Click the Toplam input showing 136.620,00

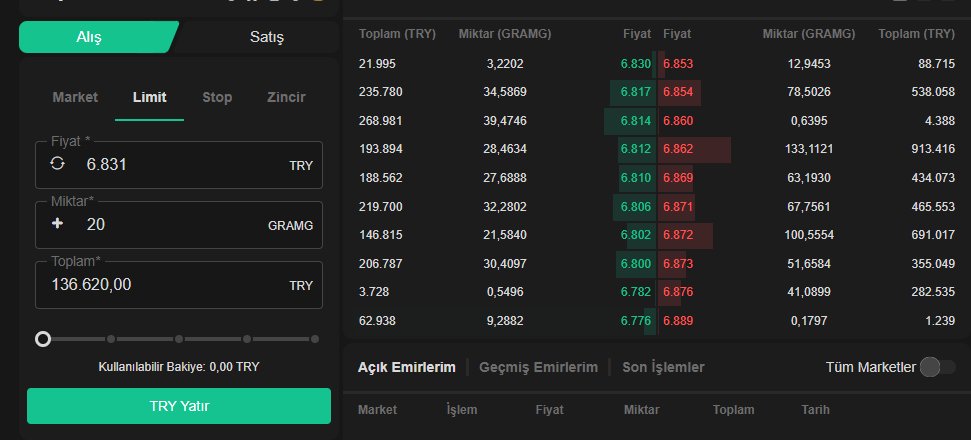[x=179, y=285]
